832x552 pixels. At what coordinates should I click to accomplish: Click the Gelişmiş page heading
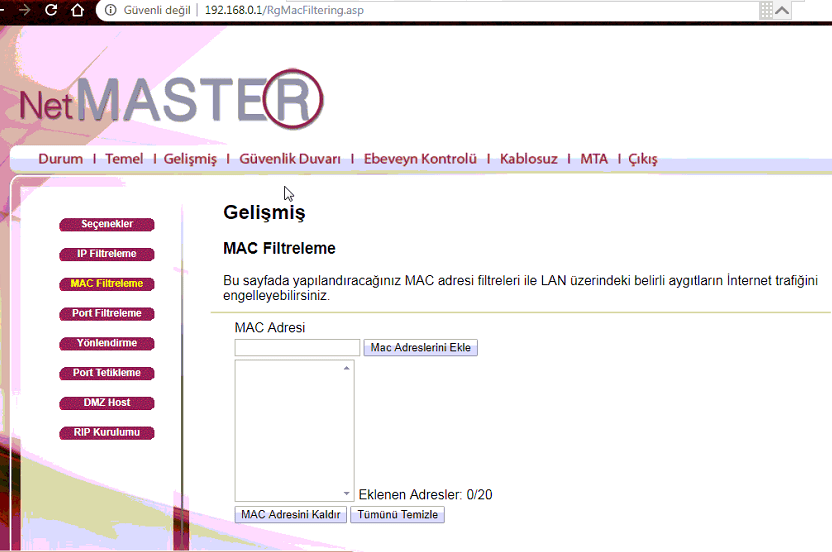pos(264,213)
